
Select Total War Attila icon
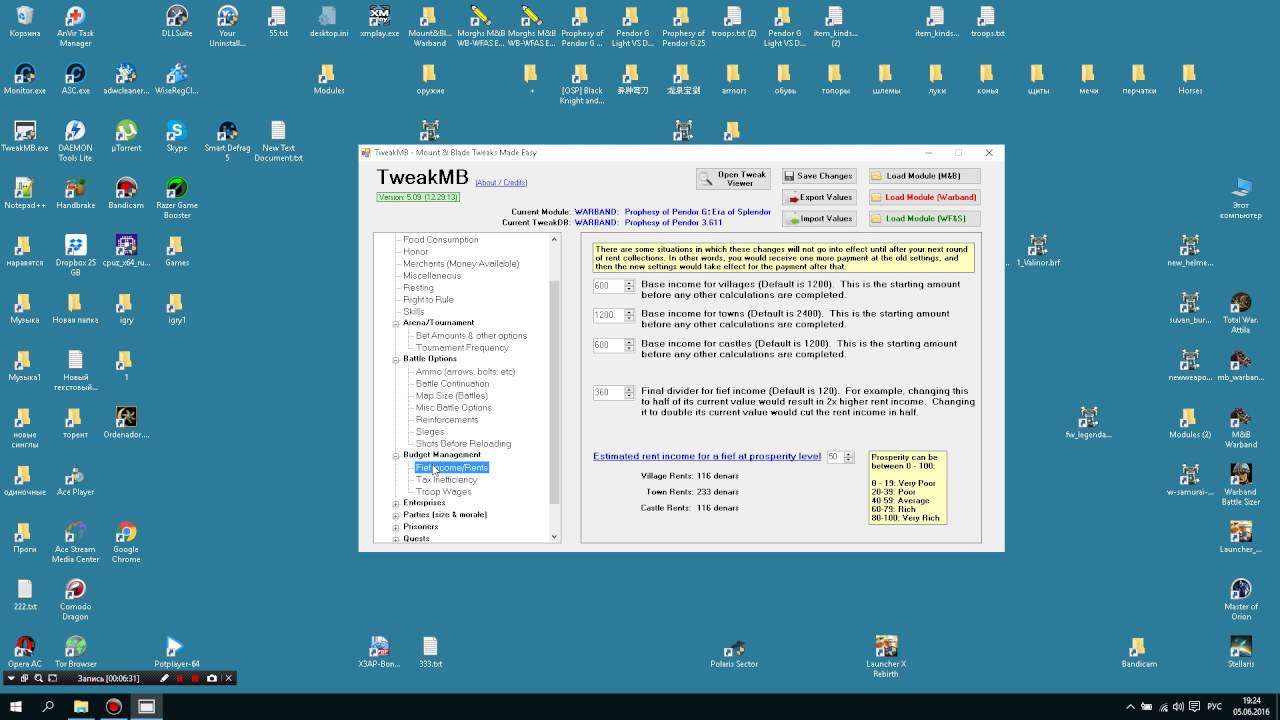(1241, 313)
